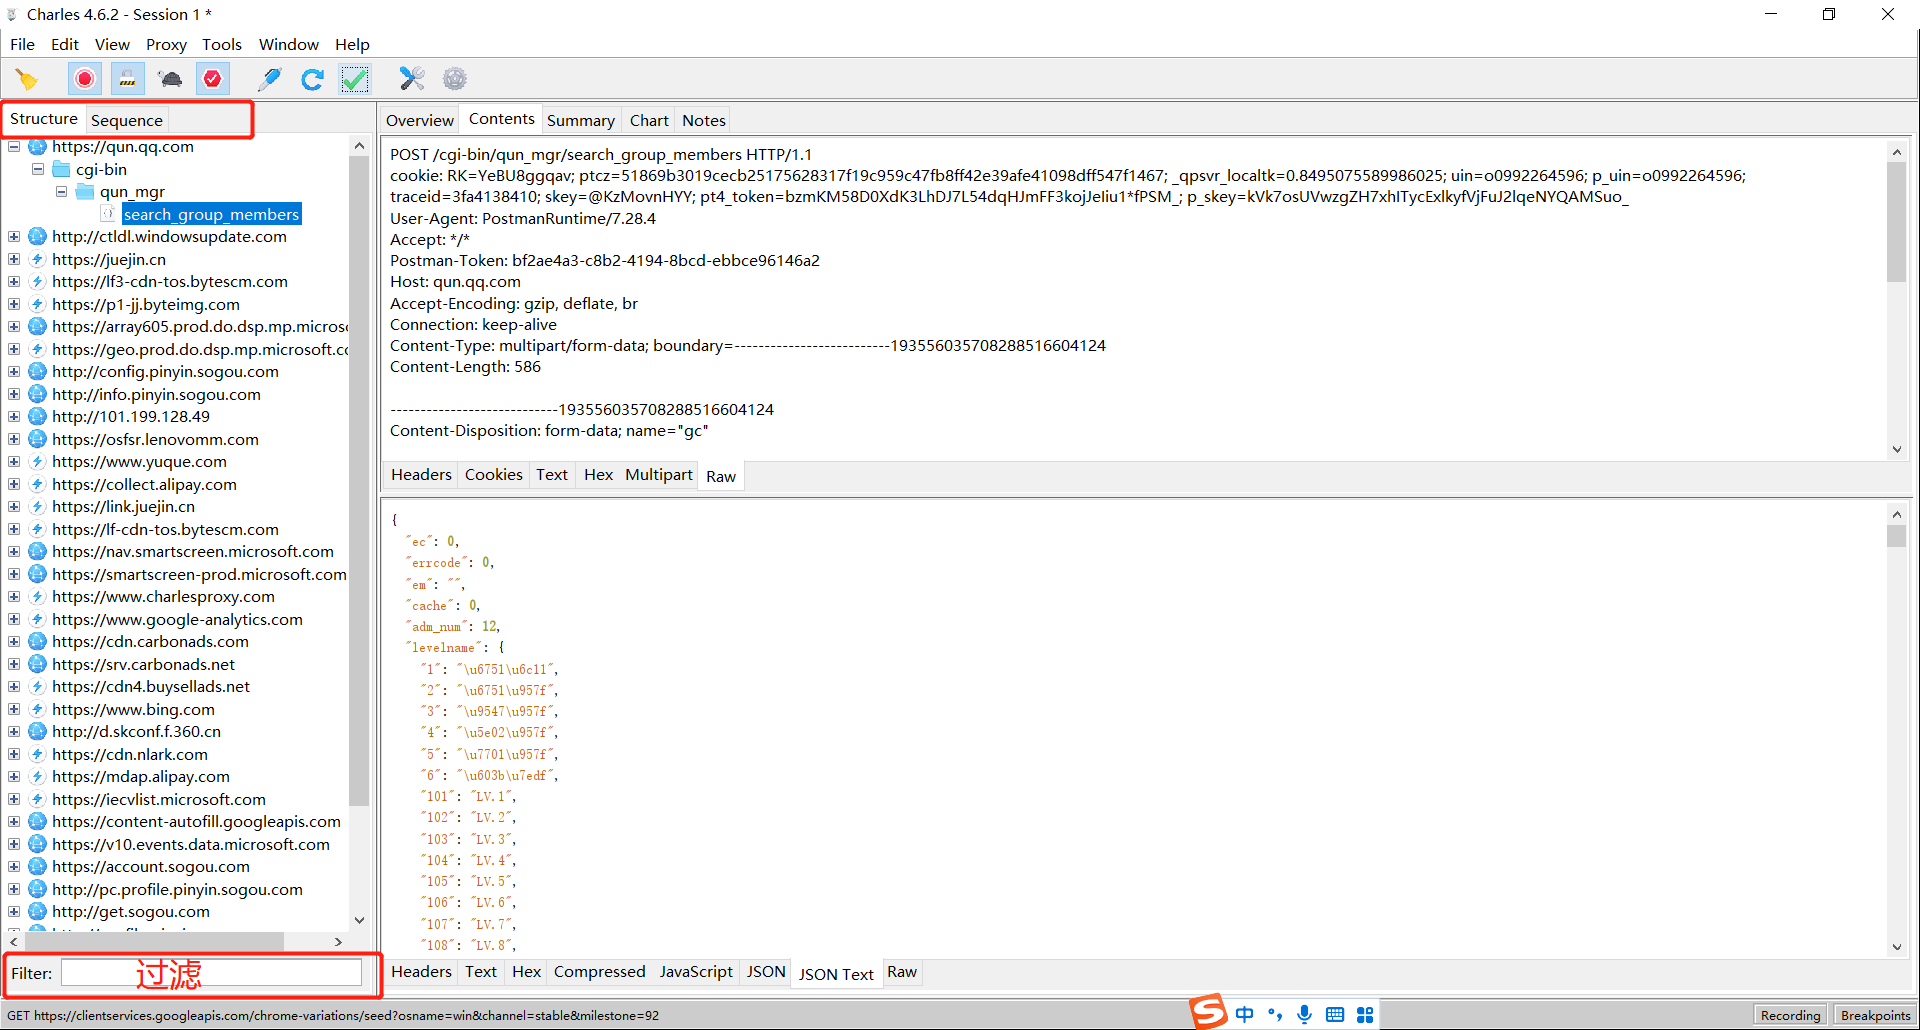Click the Breakpoints status button
1920x1030 pixels.
point(1875,1015)
